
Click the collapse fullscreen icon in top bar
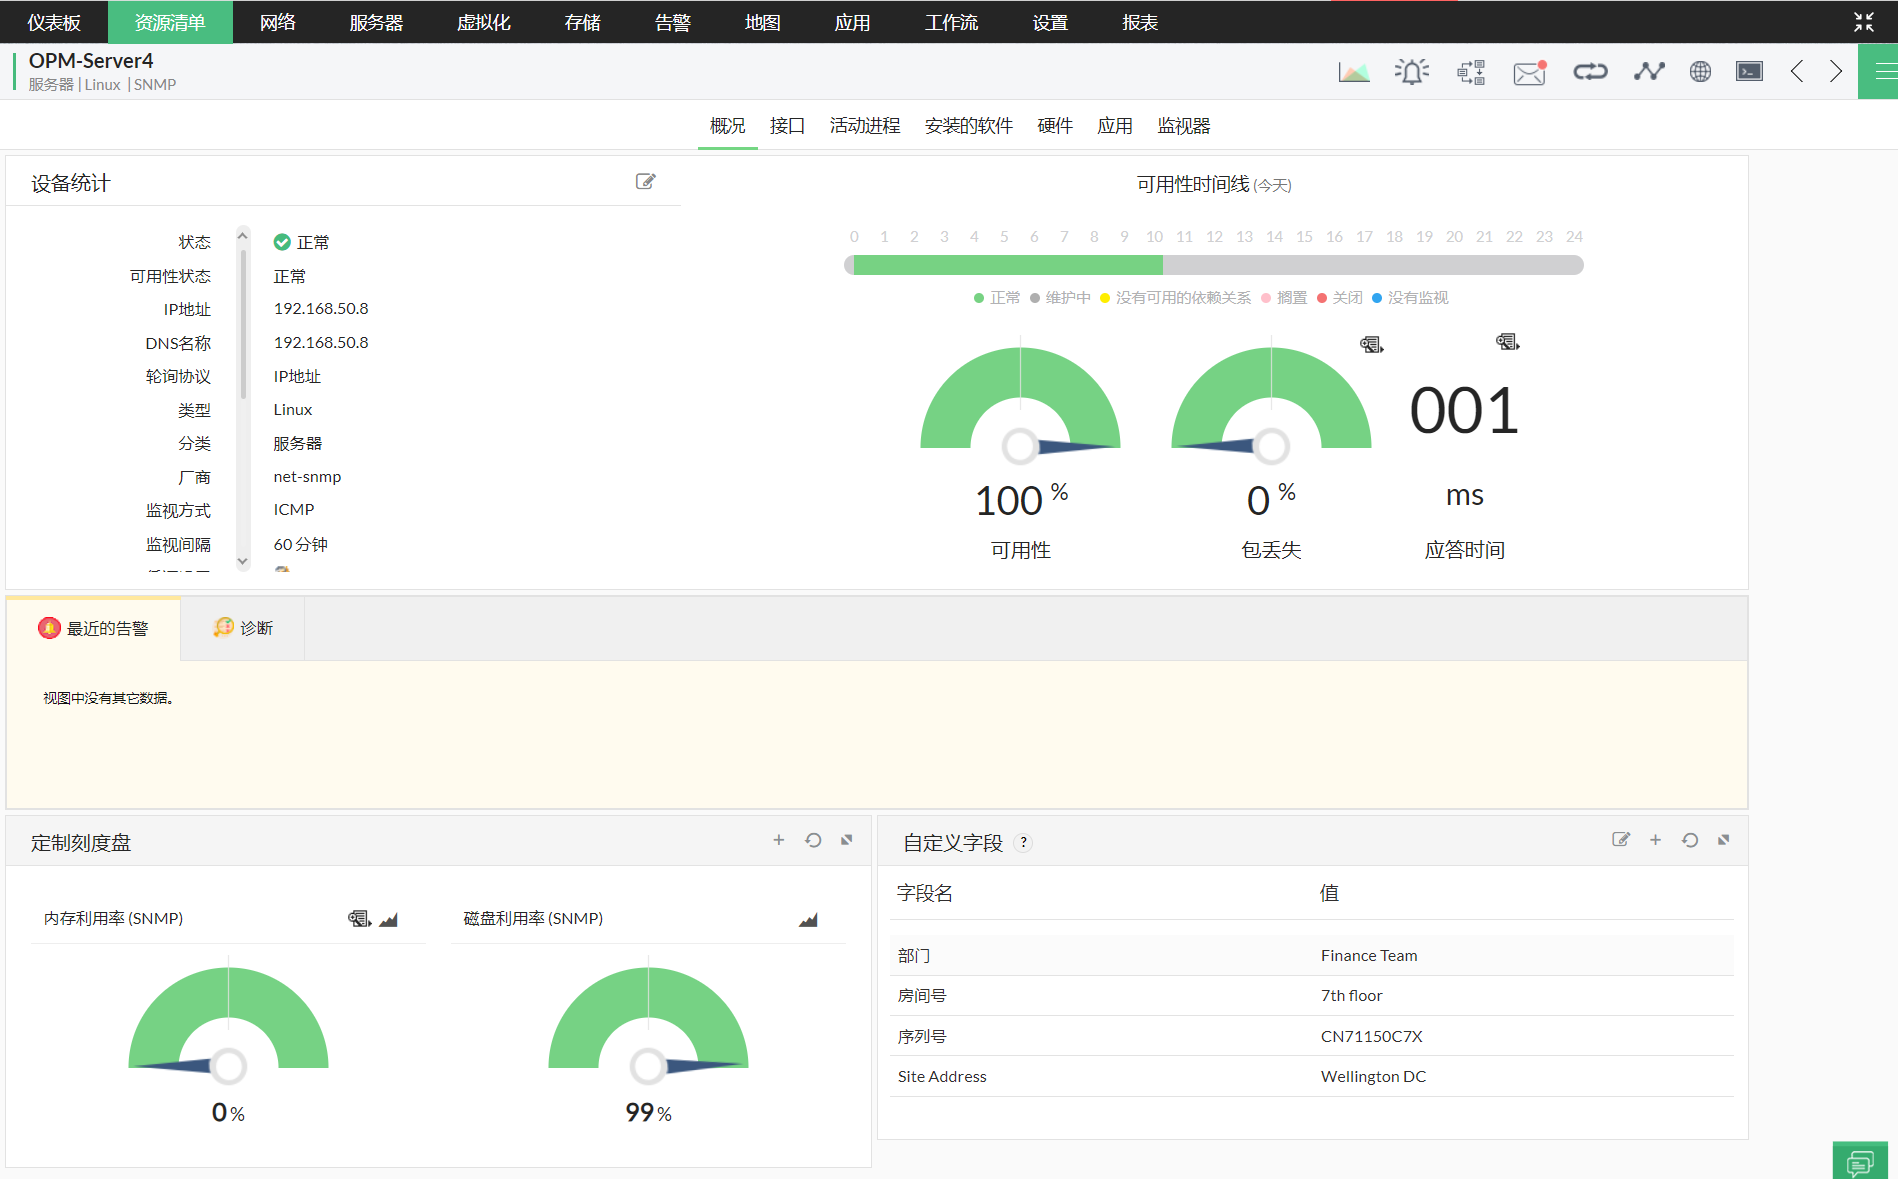(x=1864, y=22)
